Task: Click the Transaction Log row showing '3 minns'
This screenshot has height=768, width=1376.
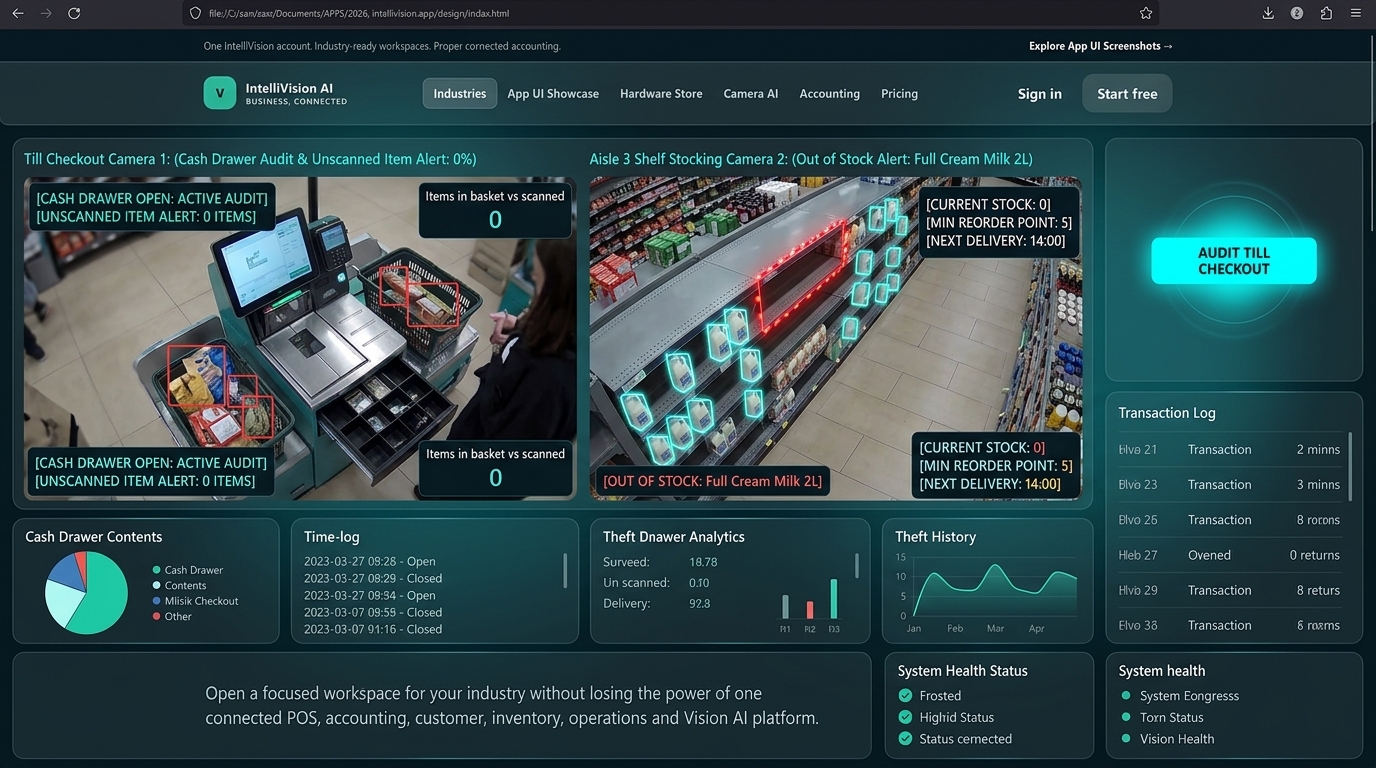Action: (1229, 485)
